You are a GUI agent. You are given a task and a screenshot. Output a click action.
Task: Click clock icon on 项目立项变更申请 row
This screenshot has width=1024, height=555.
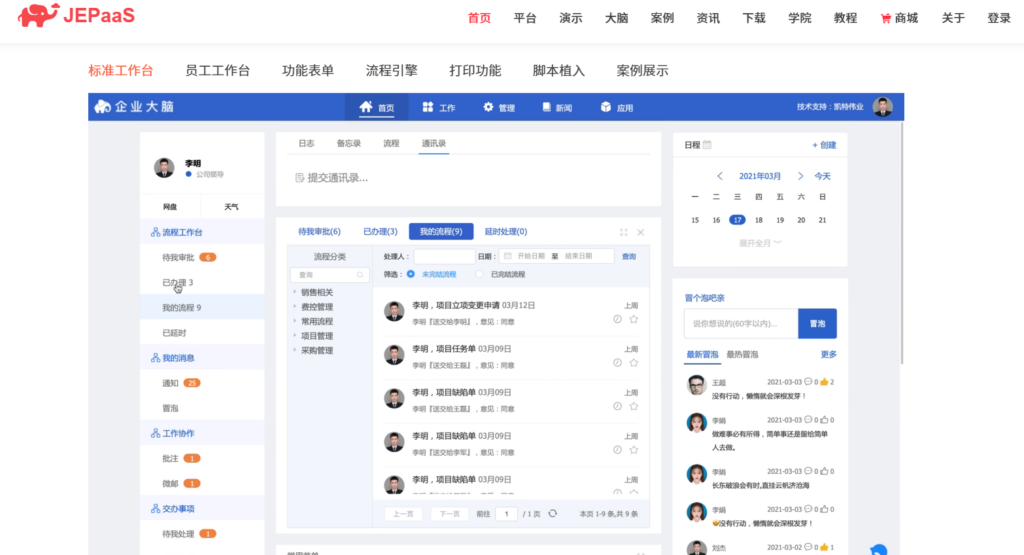[617, 319]
